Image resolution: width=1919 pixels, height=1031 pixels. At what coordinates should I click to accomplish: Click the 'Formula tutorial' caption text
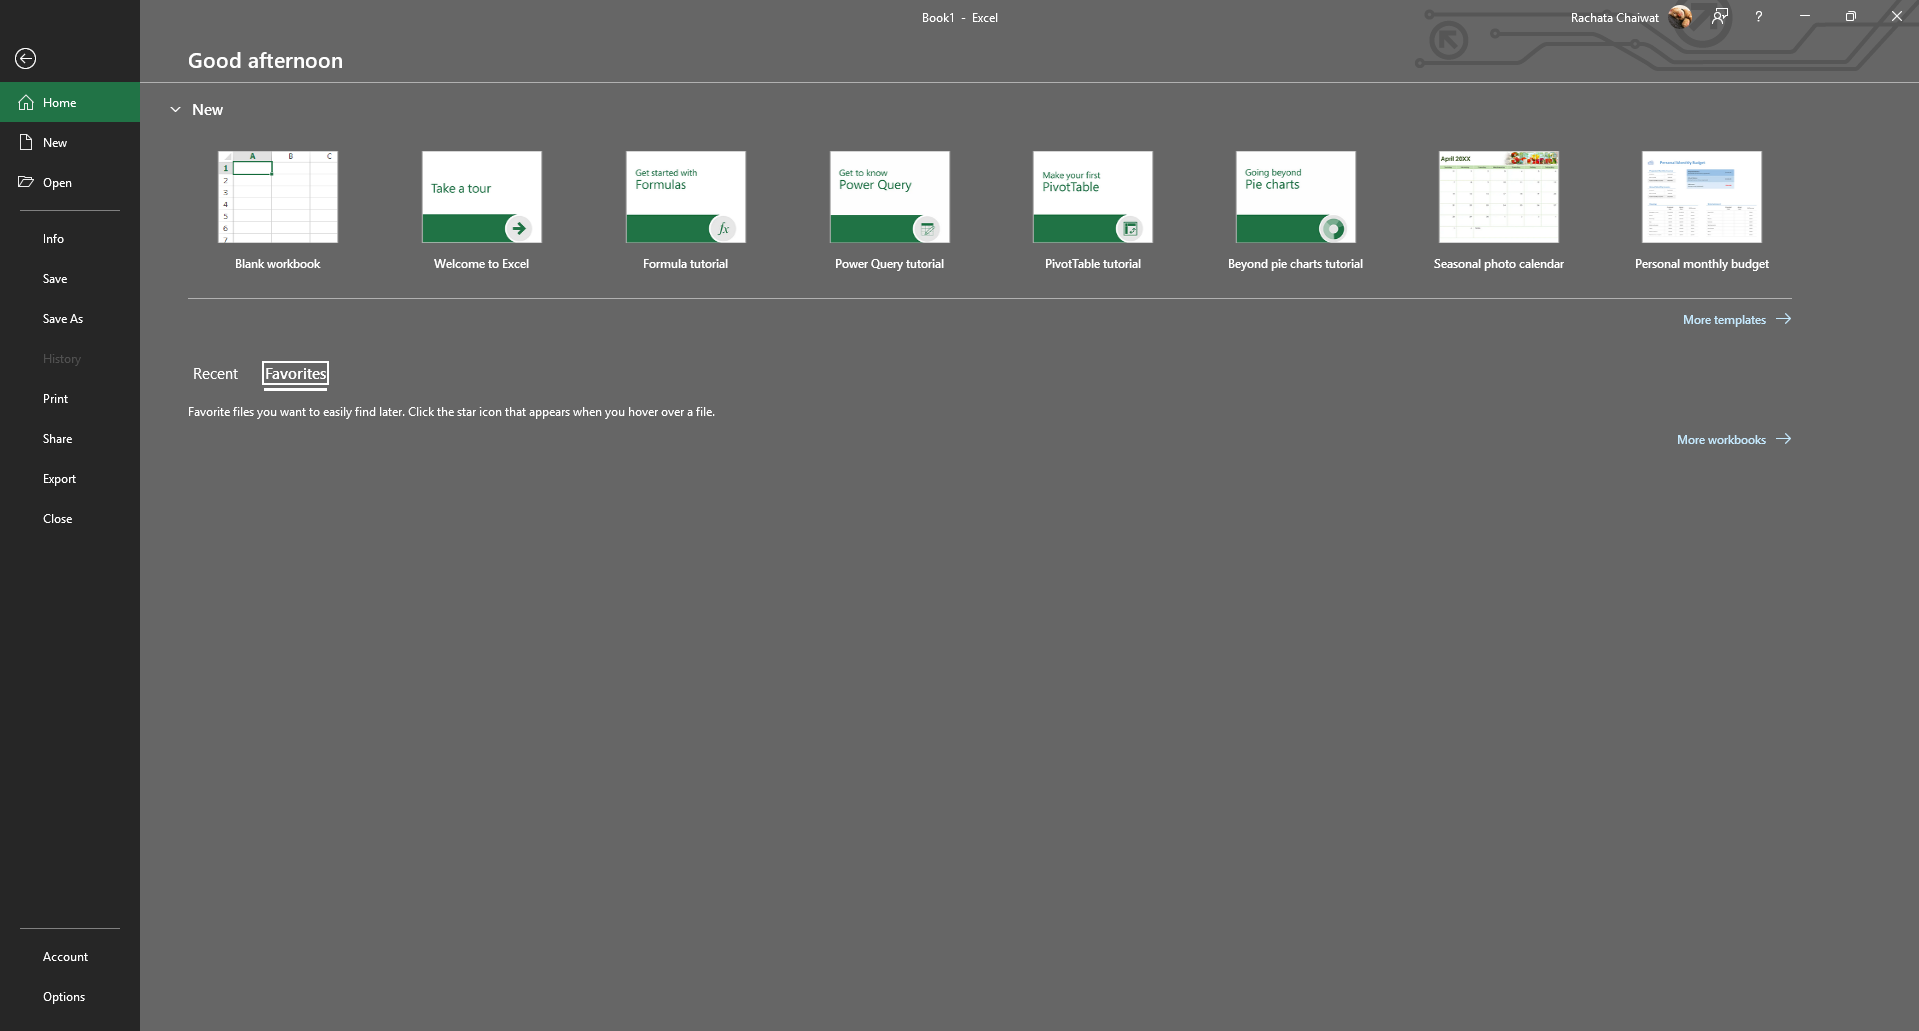686,264
